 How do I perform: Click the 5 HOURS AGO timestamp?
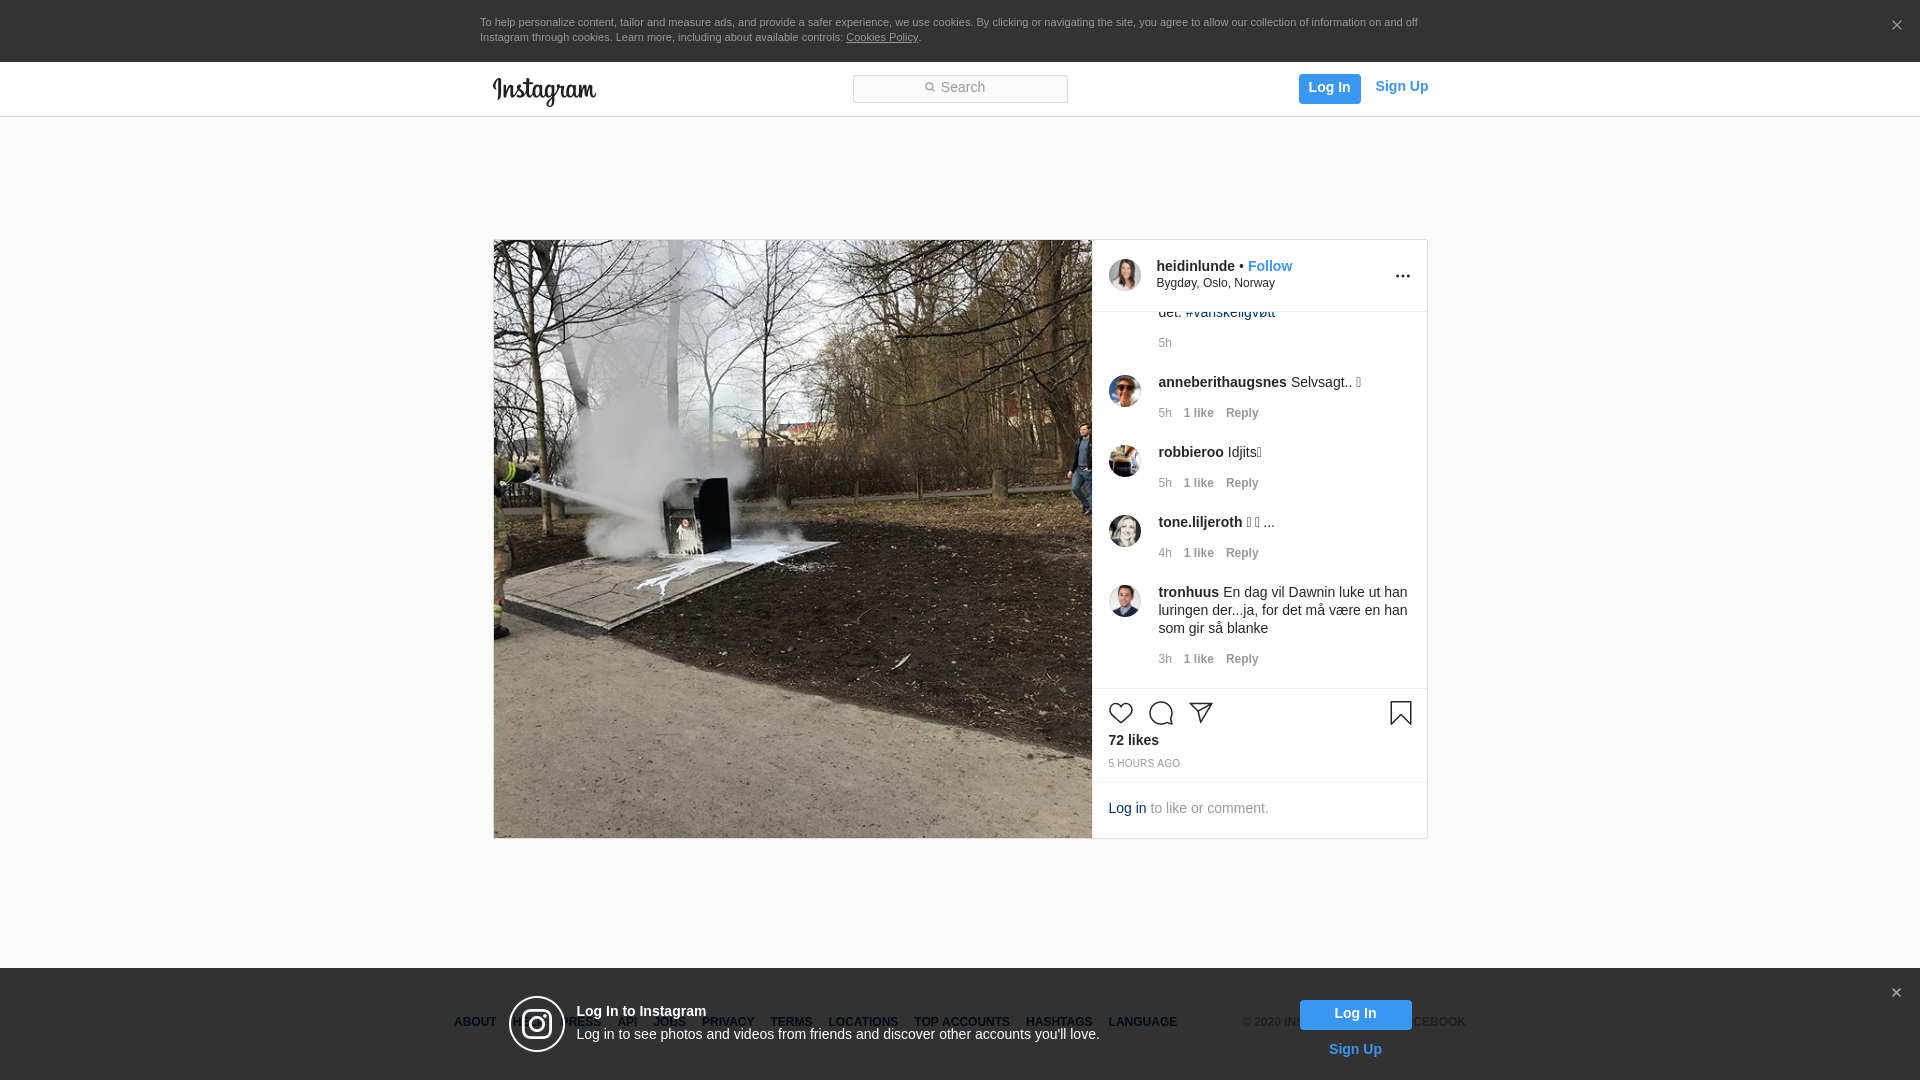[x=1144, y=764]
